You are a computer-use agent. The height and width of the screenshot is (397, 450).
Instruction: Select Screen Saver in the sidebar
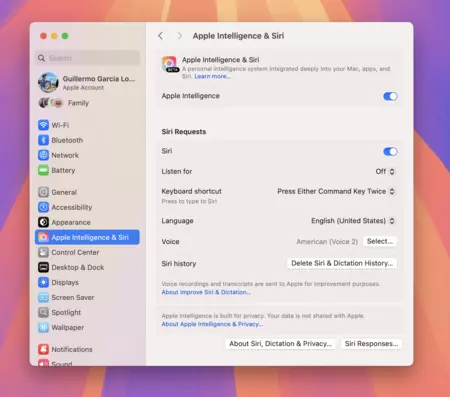(x=87, y=297)
